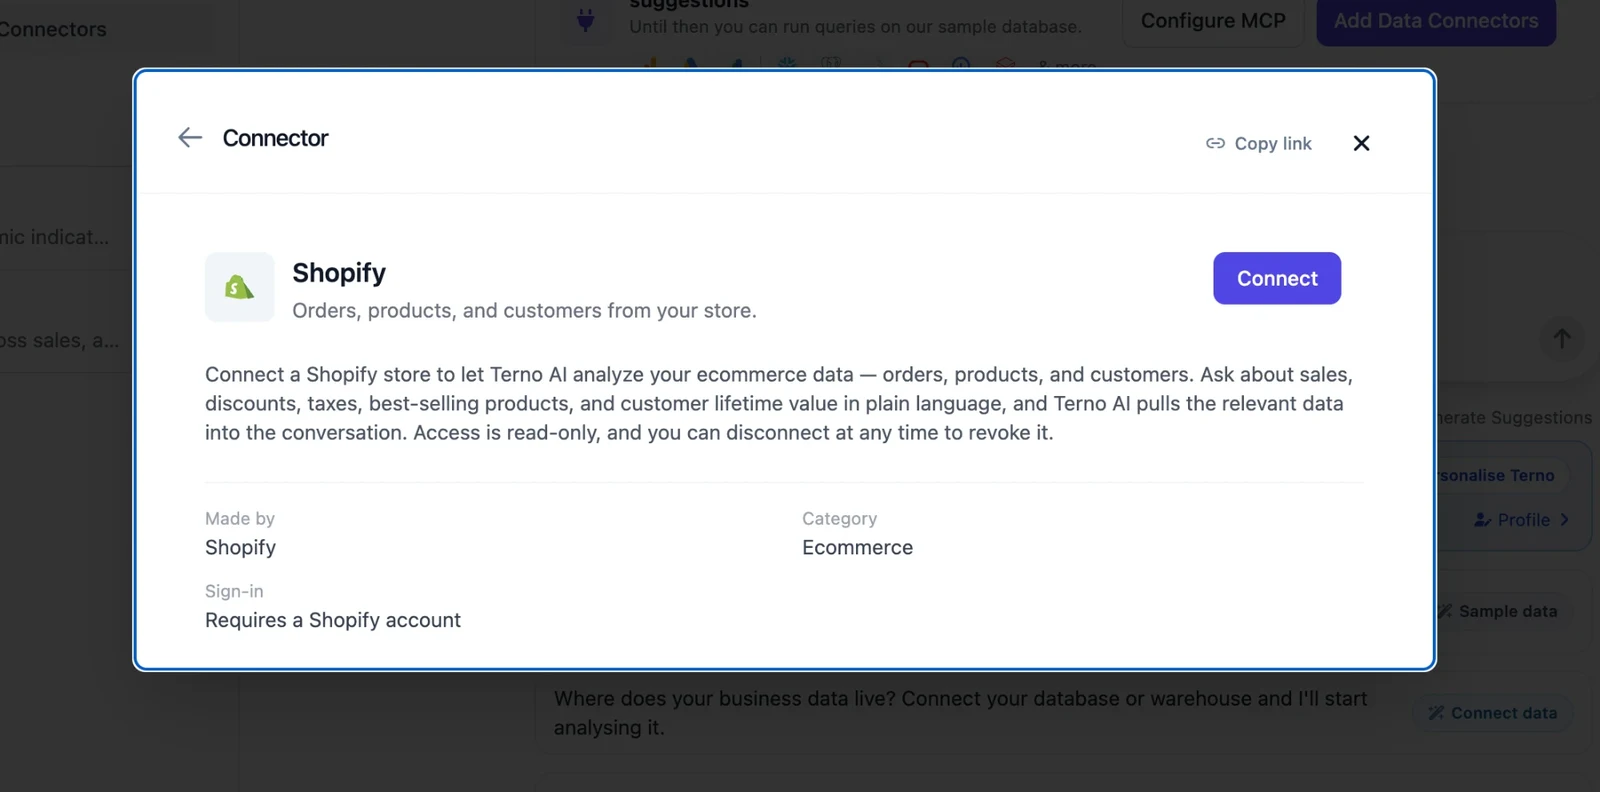Click the Made by Shopify value

240,547
